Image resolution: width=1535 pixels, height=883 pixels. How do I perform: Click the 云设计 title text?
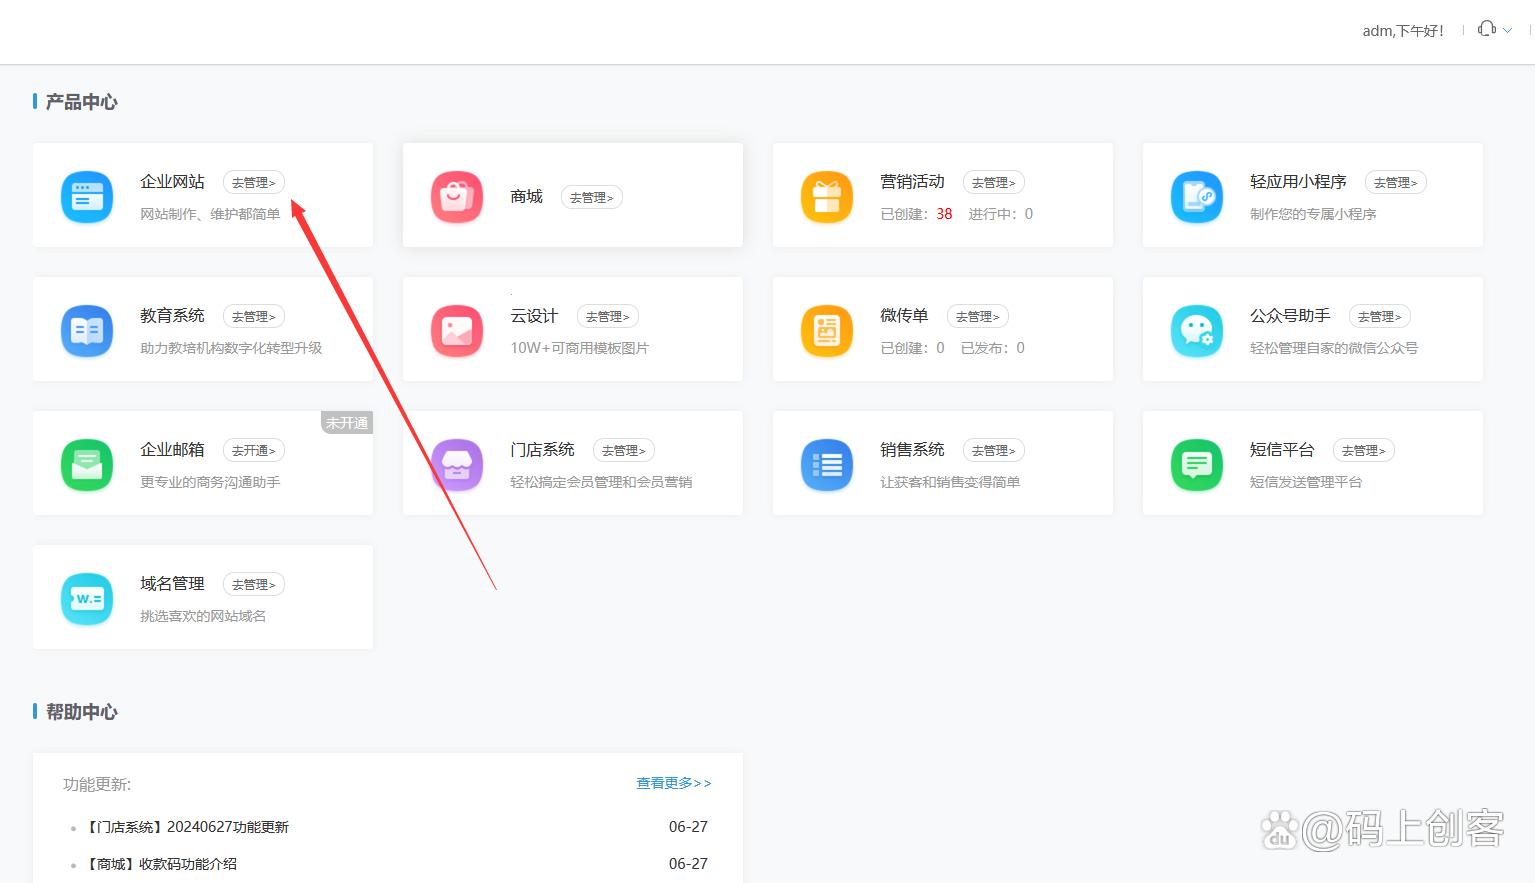(x=534, y=315)
